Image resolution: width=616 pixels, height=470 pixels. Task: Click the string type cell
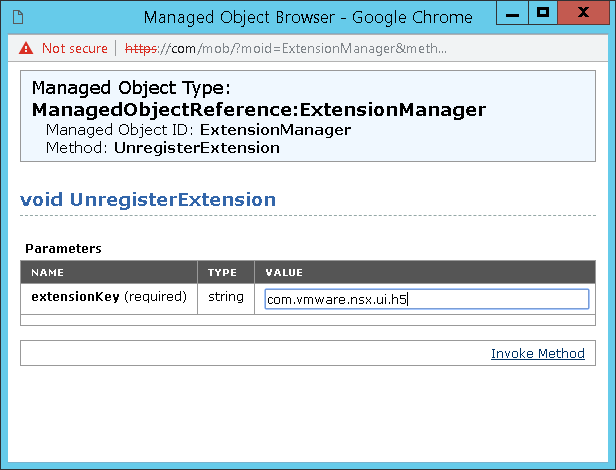pos(226,297)
